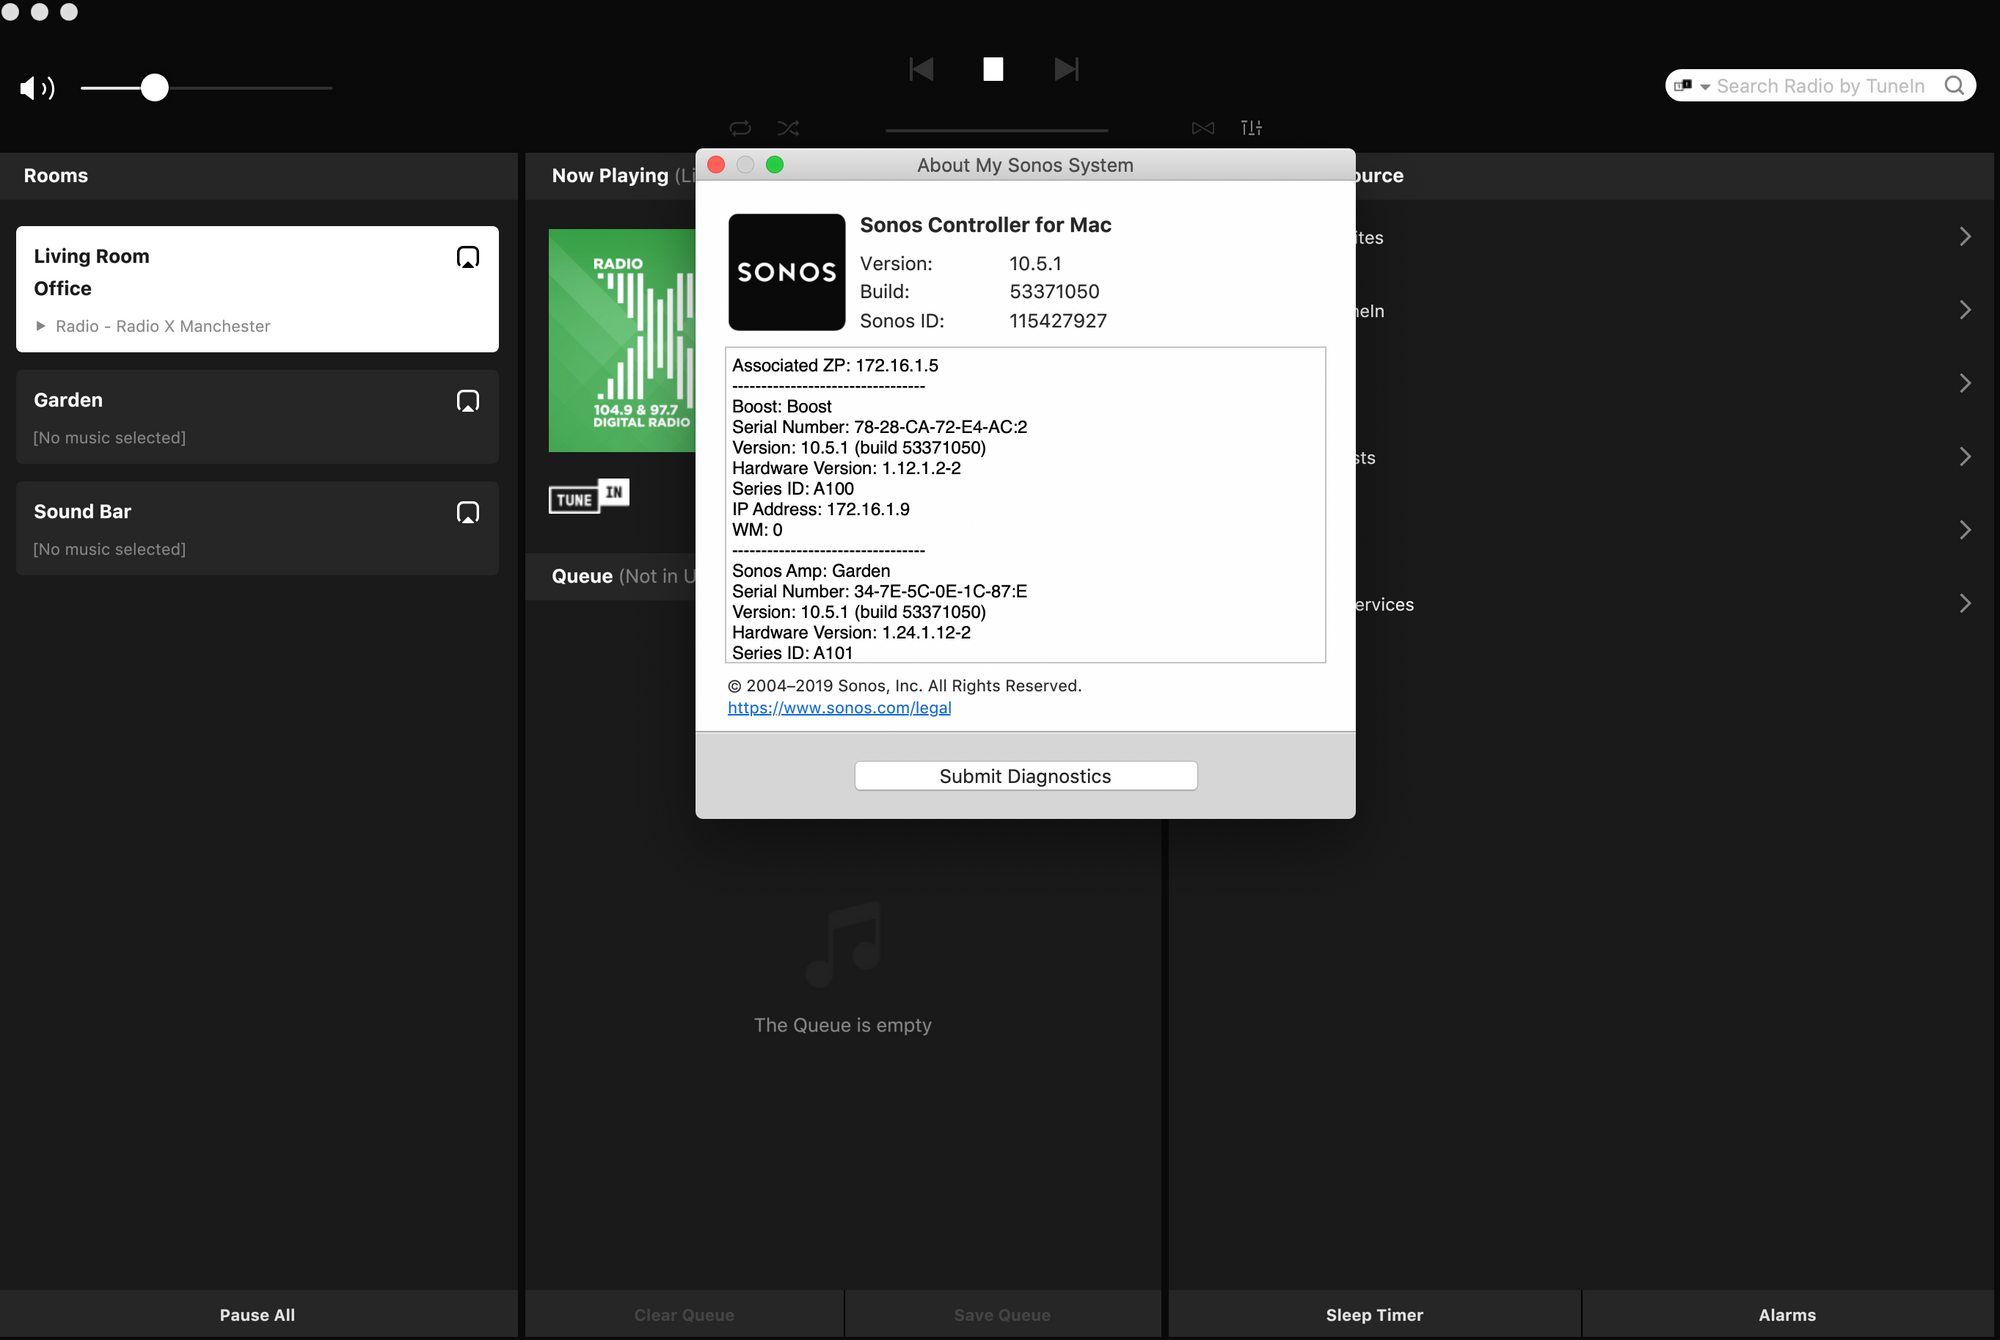
Task: Click the empty queue music note icon
Action: (x=843, y=943)
